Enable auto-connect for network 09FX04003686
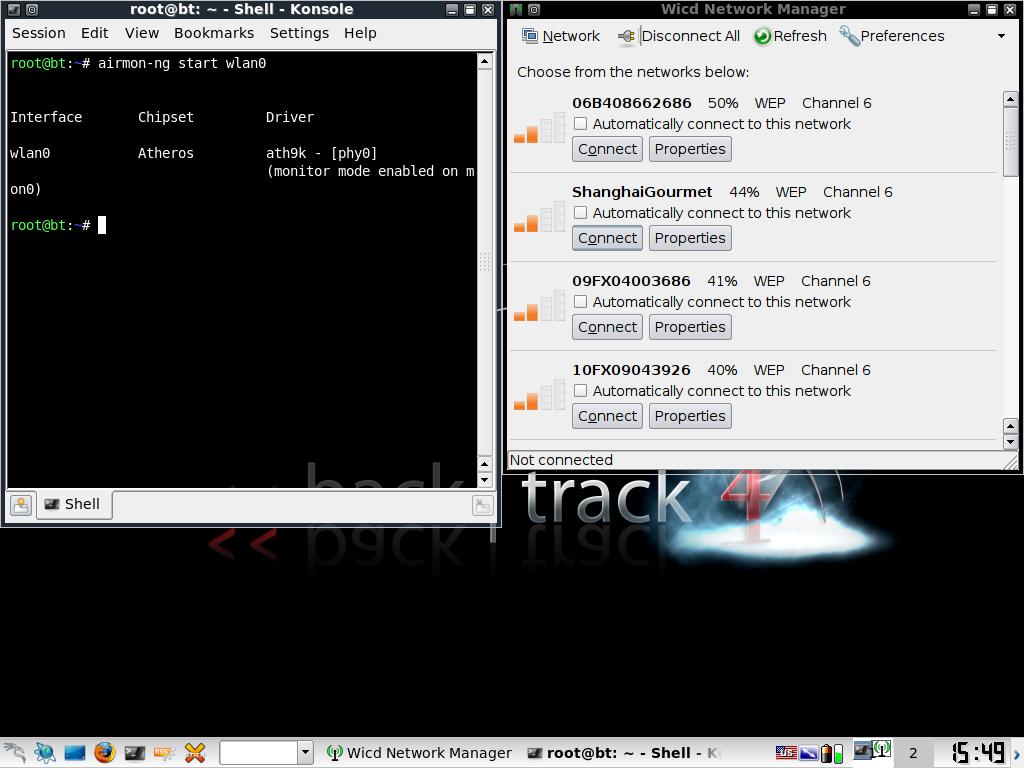This screenshot has width=1024, height=768. coord(580,302)
